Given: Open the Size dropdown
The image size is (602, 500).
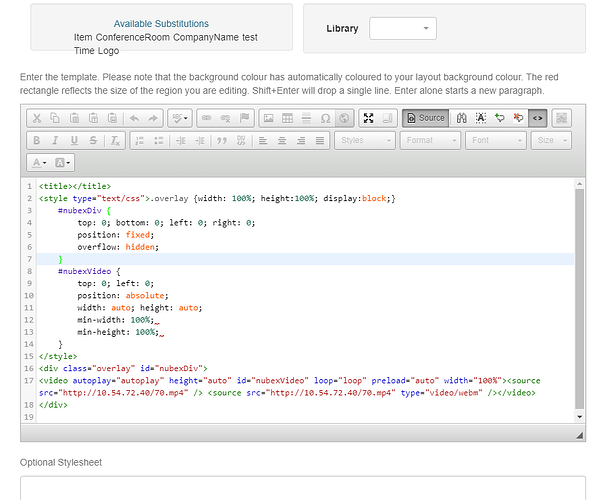Looking at the screenshot, I should pyautogui.click(x=551, y=141).
